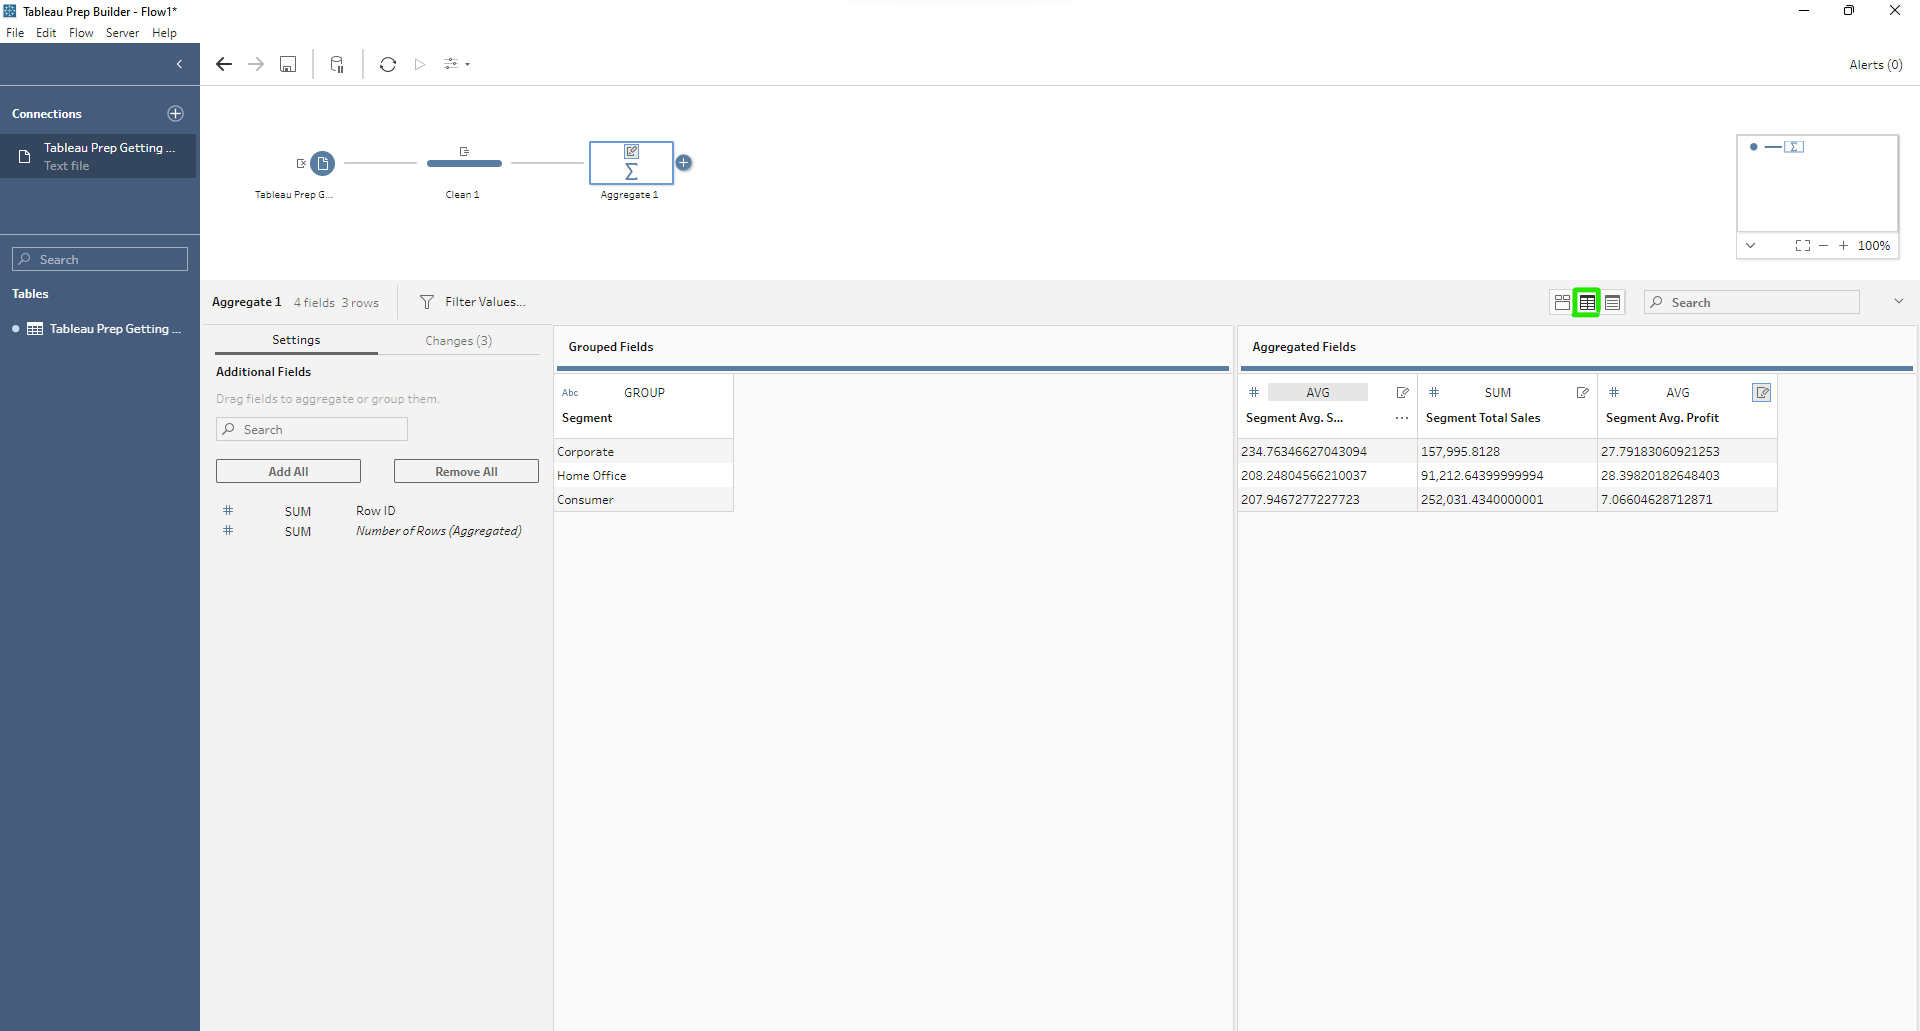Open the Edit menu

[46, 33]
